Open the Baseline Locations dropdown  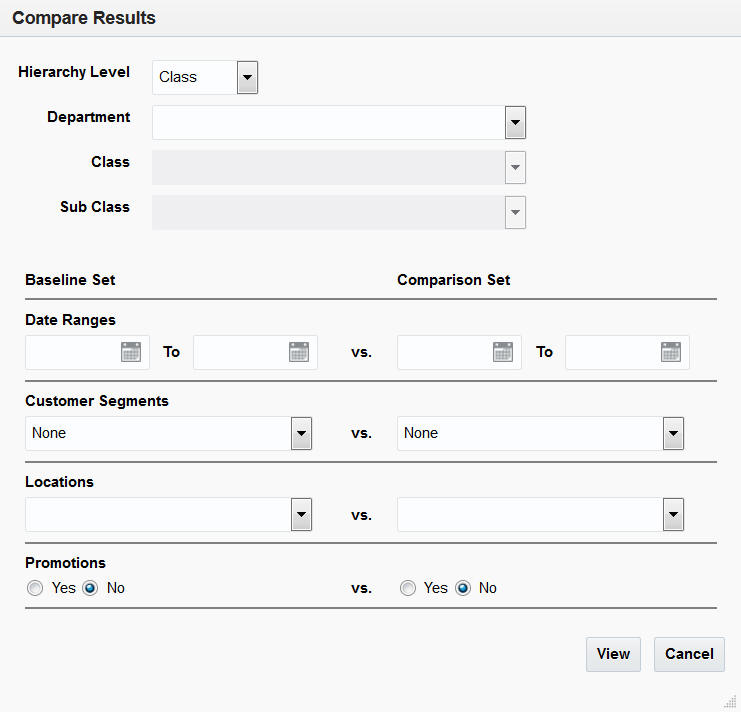point(301,515)
